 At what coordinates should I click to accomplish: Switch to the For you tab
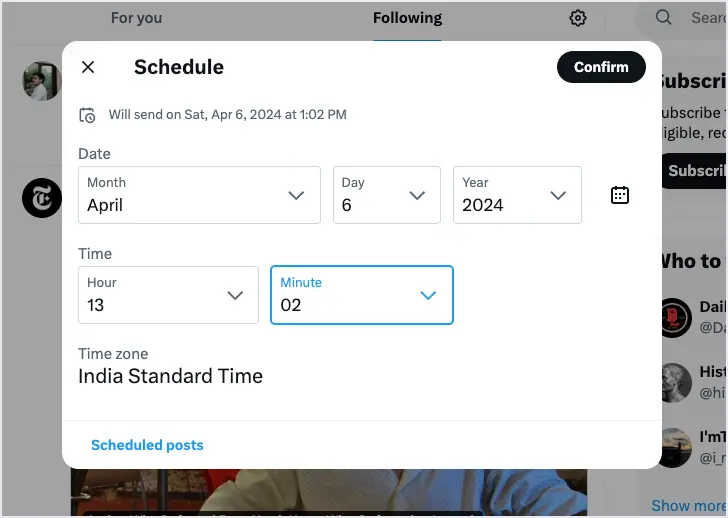pyautogui.click(x=136, y=18)
